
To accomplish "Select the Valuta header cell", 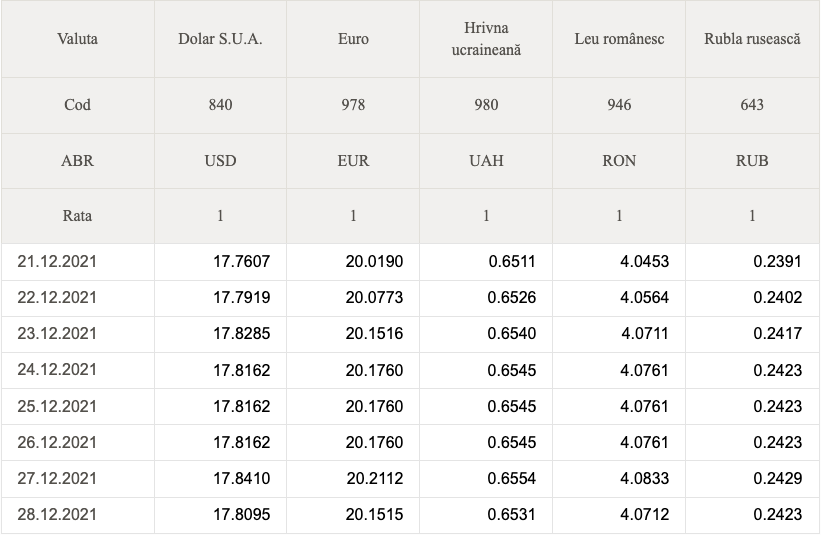I will coord(77,39).
